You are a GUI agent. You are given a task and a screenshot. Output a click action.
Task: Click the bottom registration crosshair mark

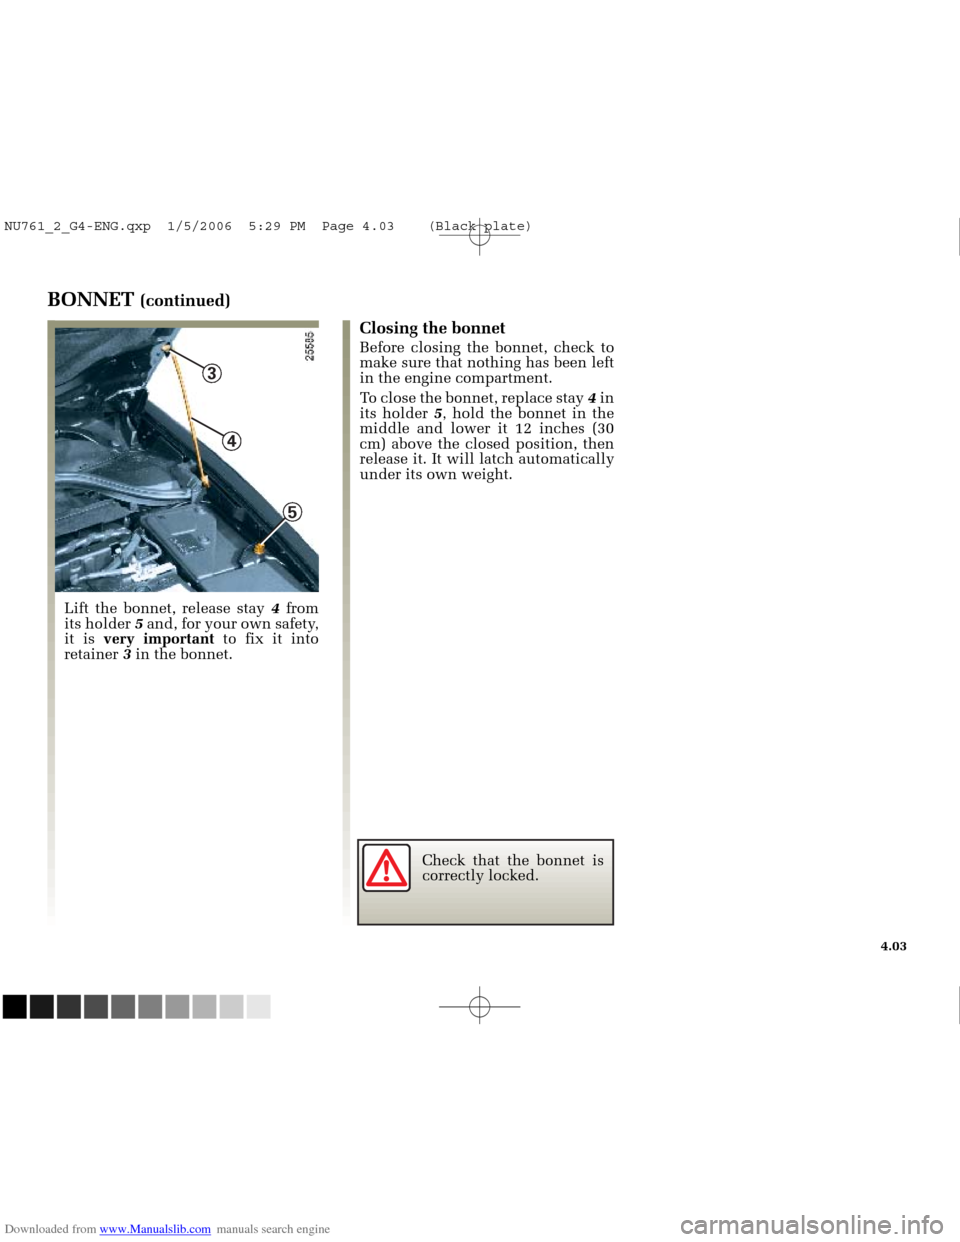[479, 1005]
